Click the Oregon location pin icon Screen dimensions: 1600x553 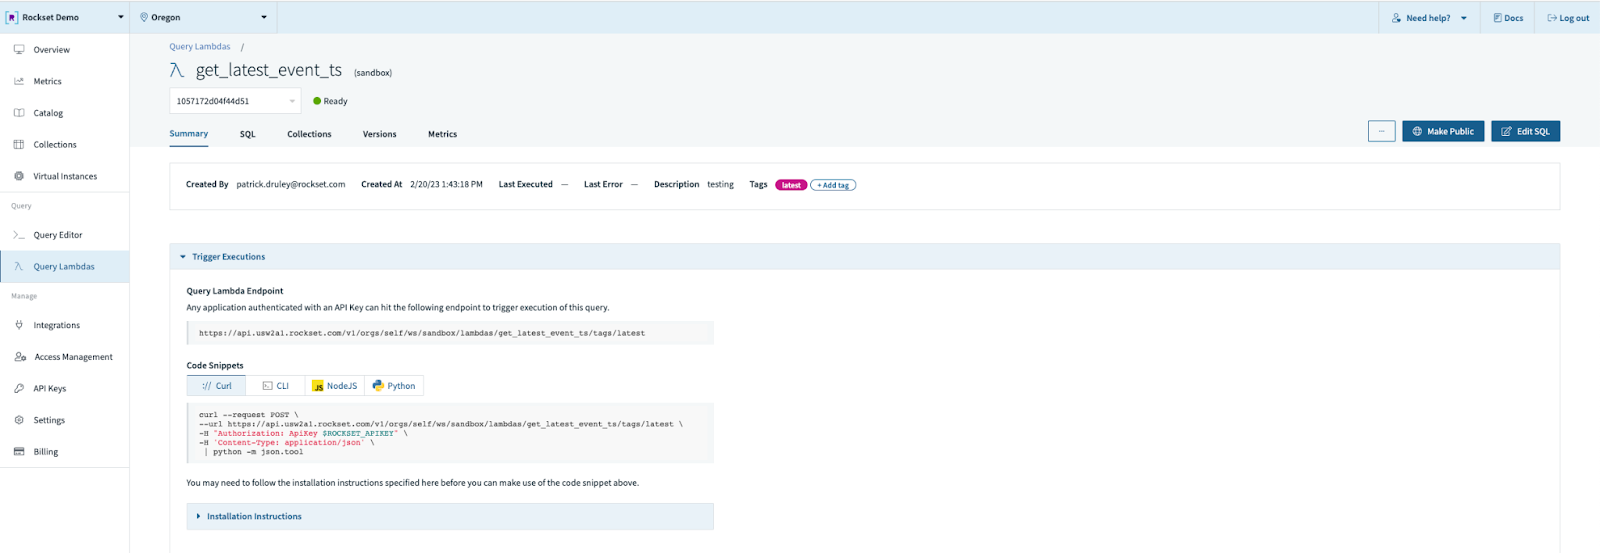(144, 17)
